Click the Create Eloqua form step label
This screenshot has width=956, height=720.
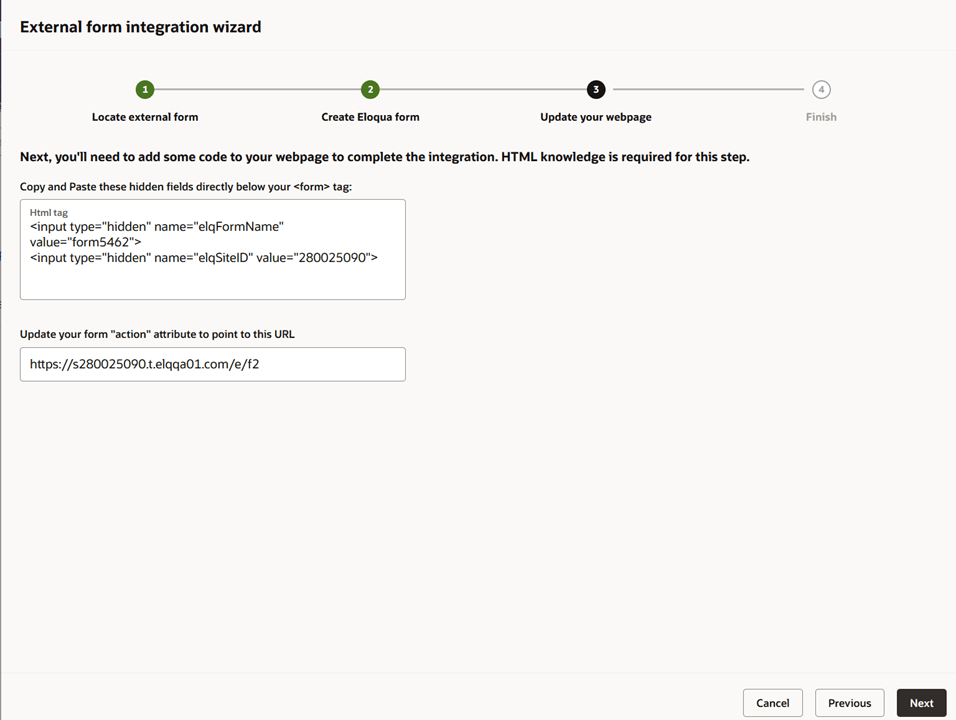click(x=370, y=117)
